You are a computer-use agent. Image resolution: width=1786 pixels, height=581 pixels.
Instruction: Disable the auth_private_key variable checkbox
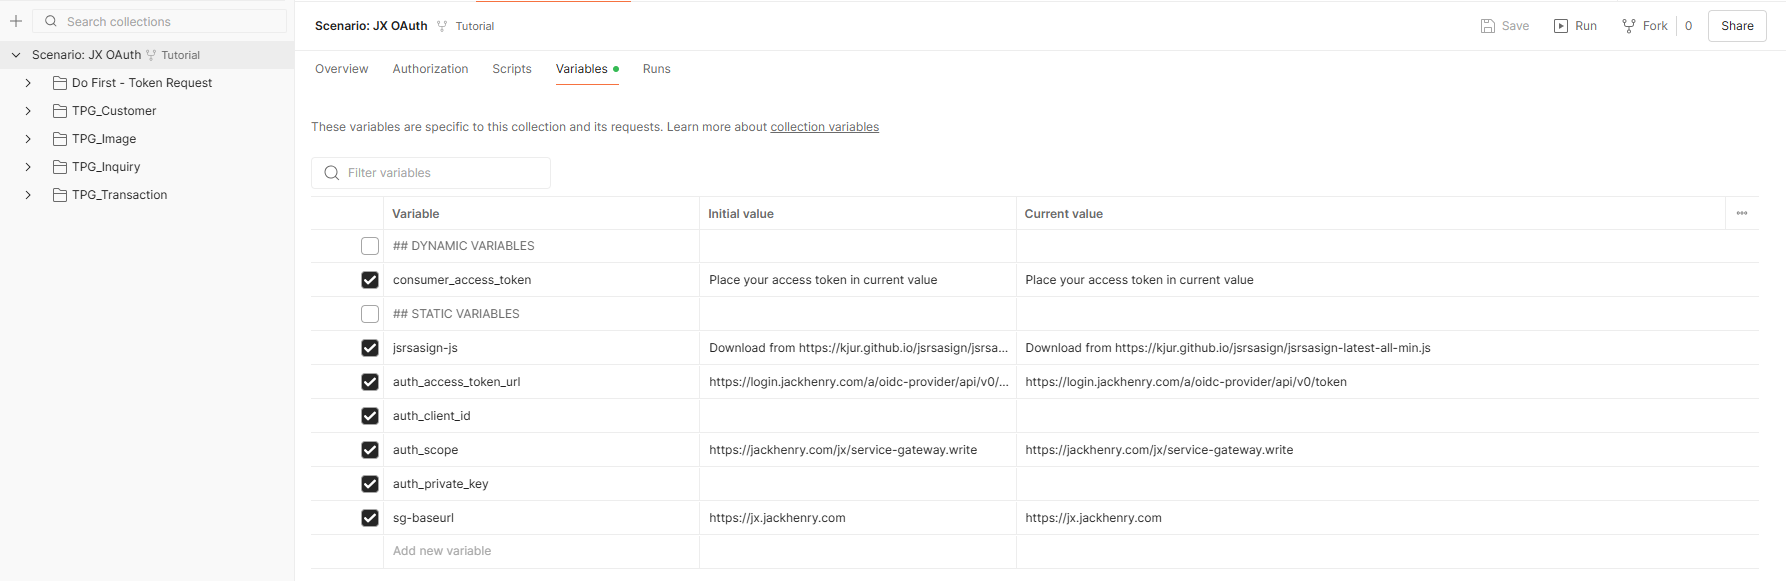click(370, 484)
